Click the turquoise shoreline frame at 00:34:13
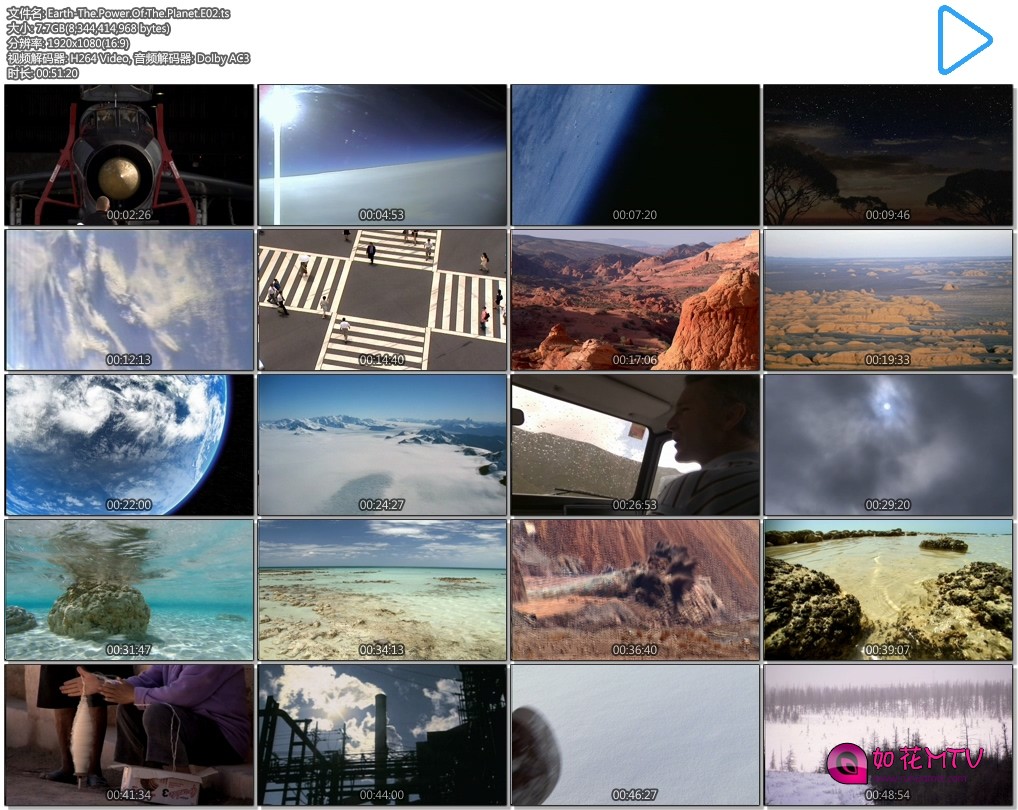 (382, 590)
